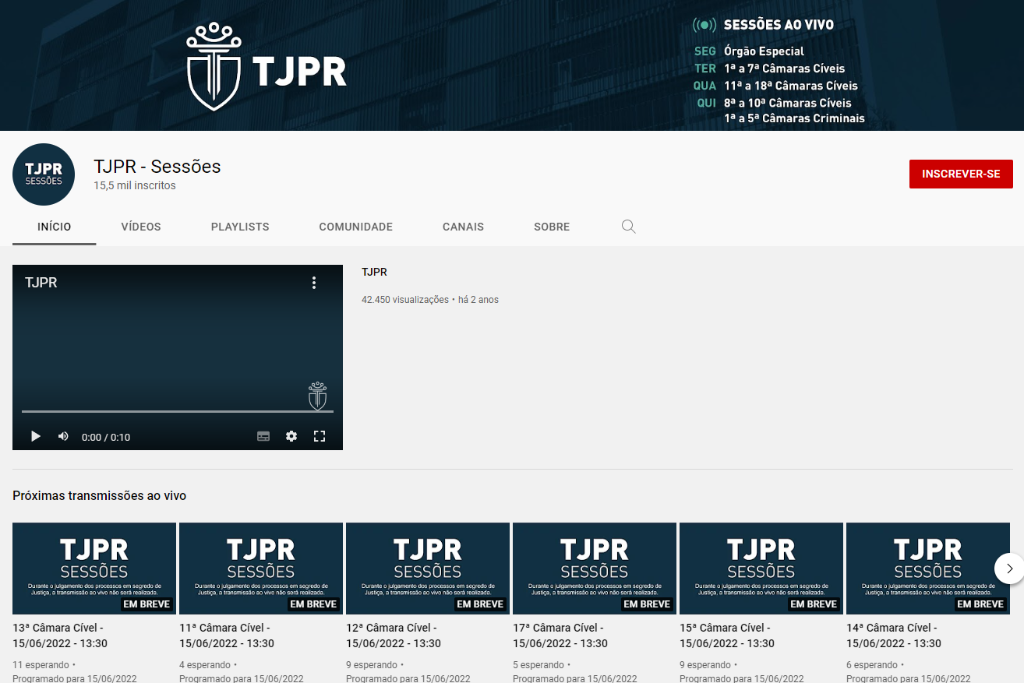Open the 11ª Câmara Cível stream title
This screenshot has height=683, width=1024.
point(227,635)
